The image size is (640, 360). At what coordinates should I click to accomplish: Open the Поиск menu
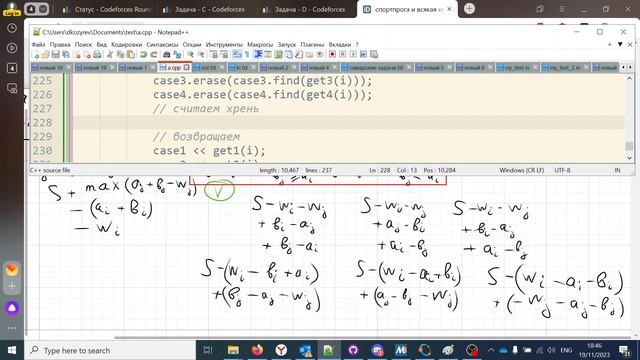point(83,44)
